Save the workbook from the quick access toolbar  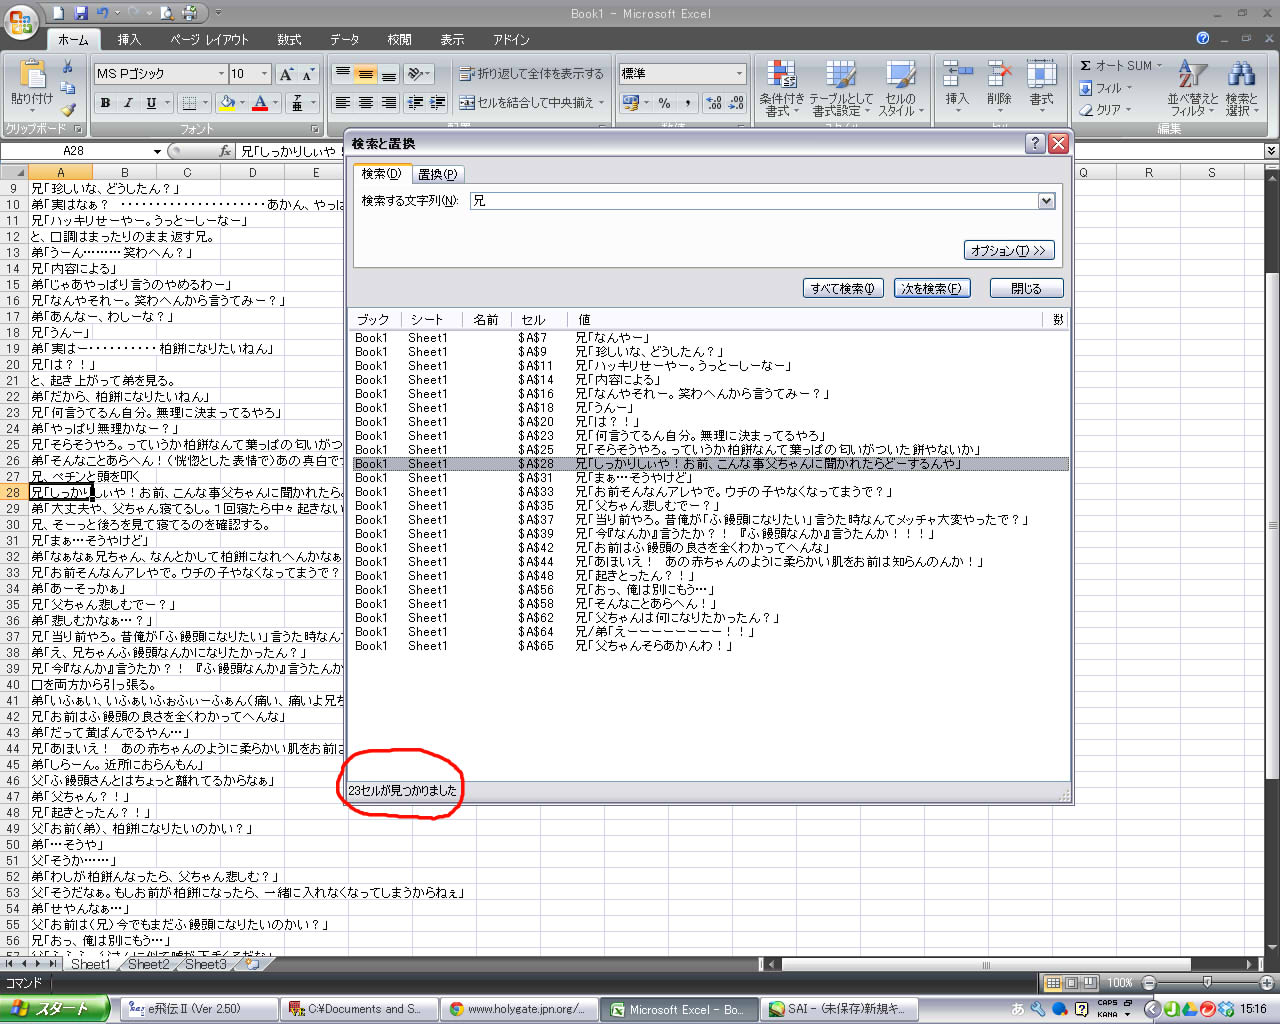[81, 13]
